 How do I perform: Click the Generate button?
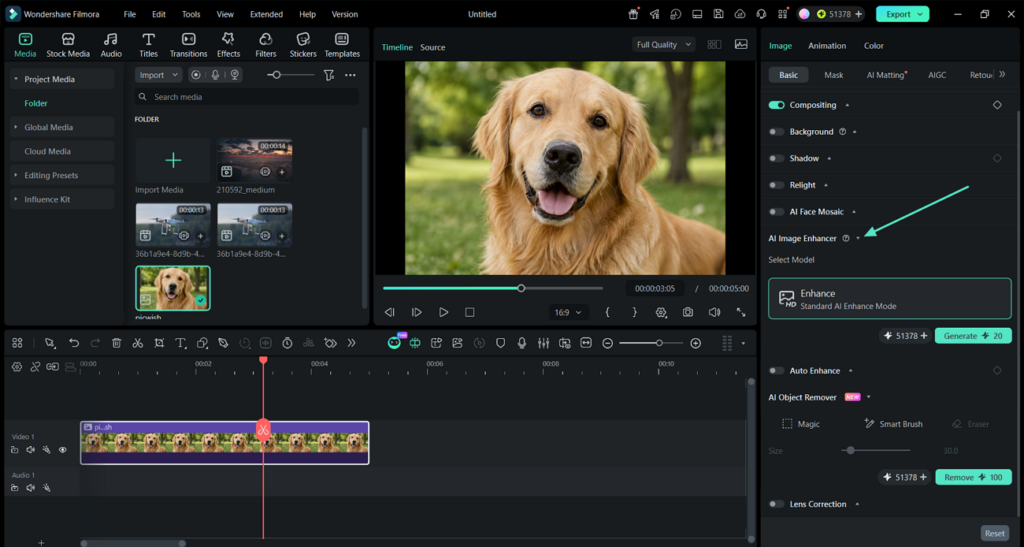[x=973, y=336]
